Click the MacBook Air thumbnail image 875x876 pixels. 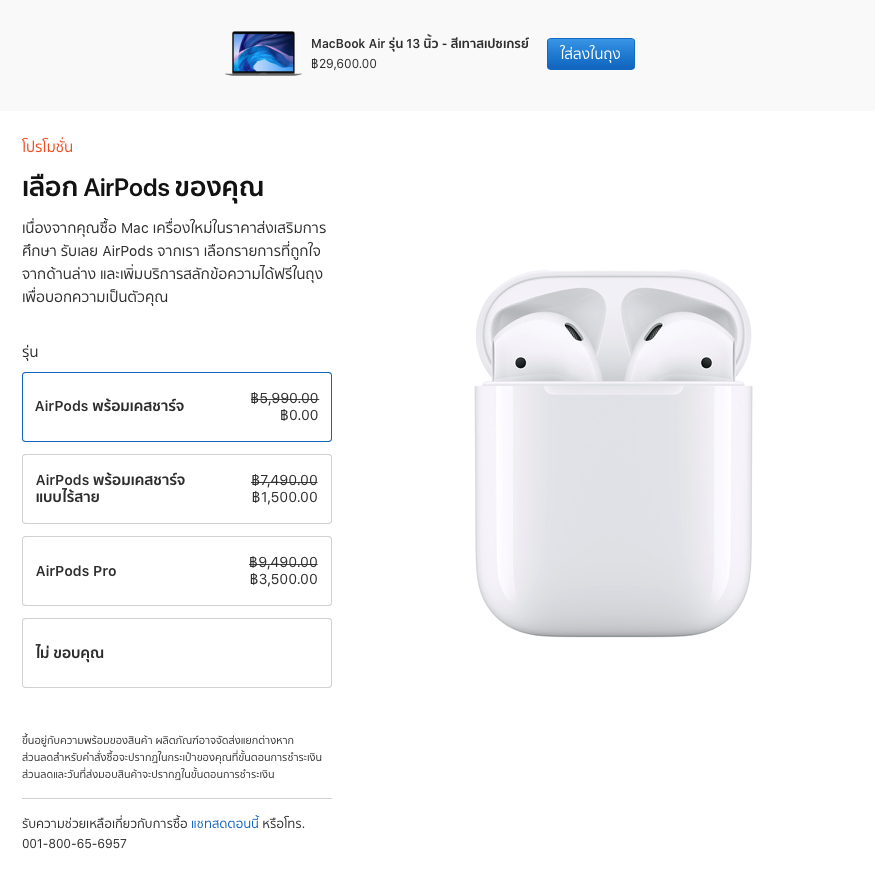263,54
